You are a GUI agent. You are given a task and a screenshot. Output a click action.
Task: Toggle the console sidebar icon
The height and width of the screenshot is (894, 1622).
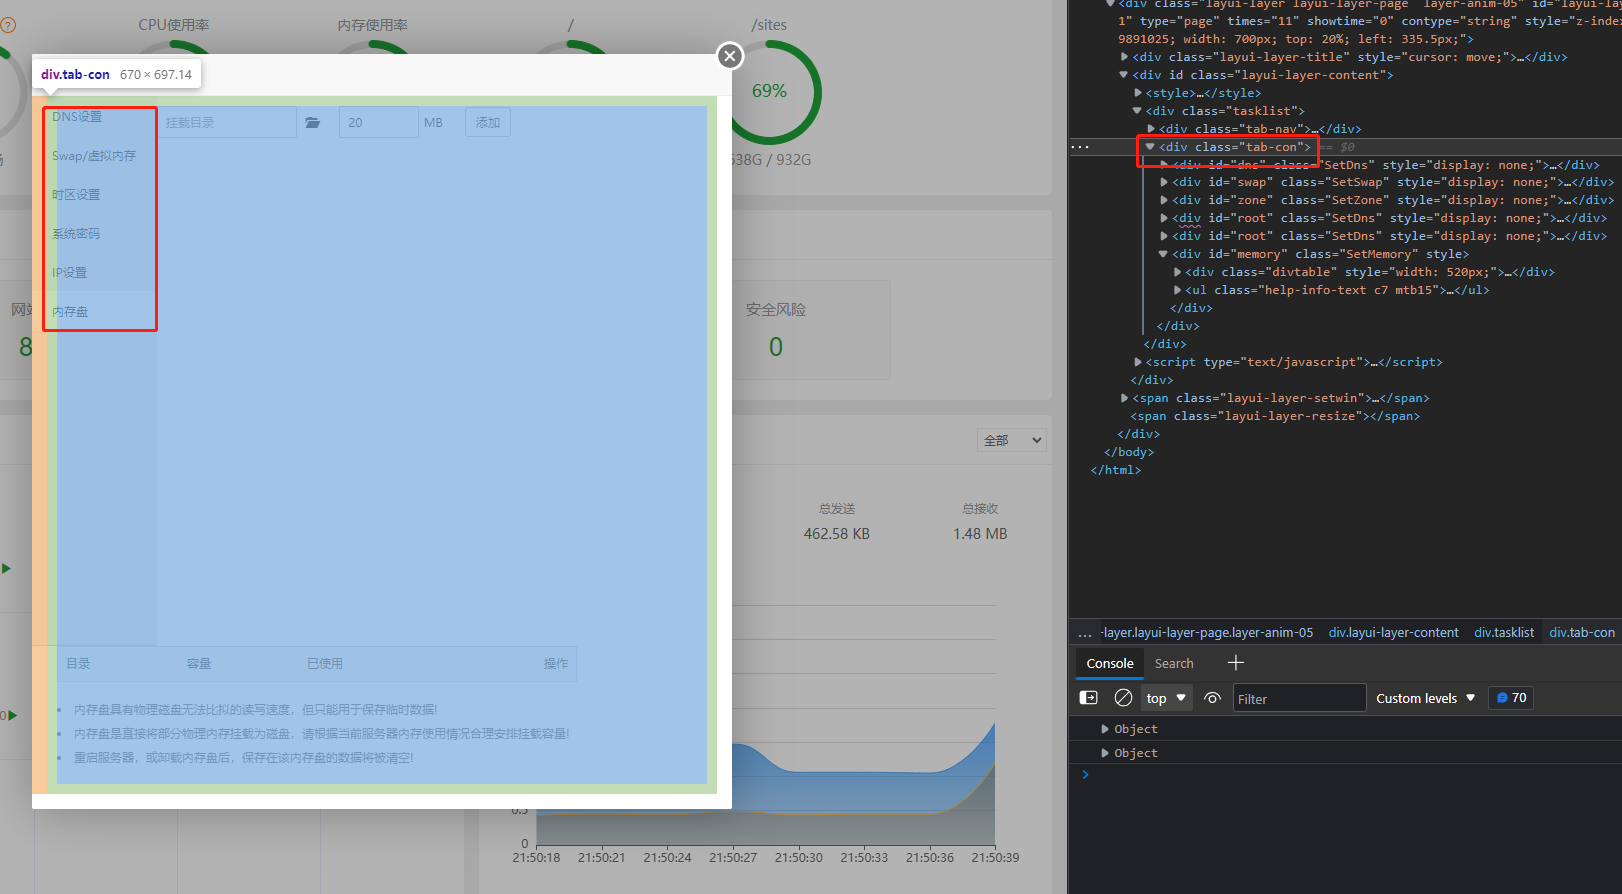point(1088,698)
